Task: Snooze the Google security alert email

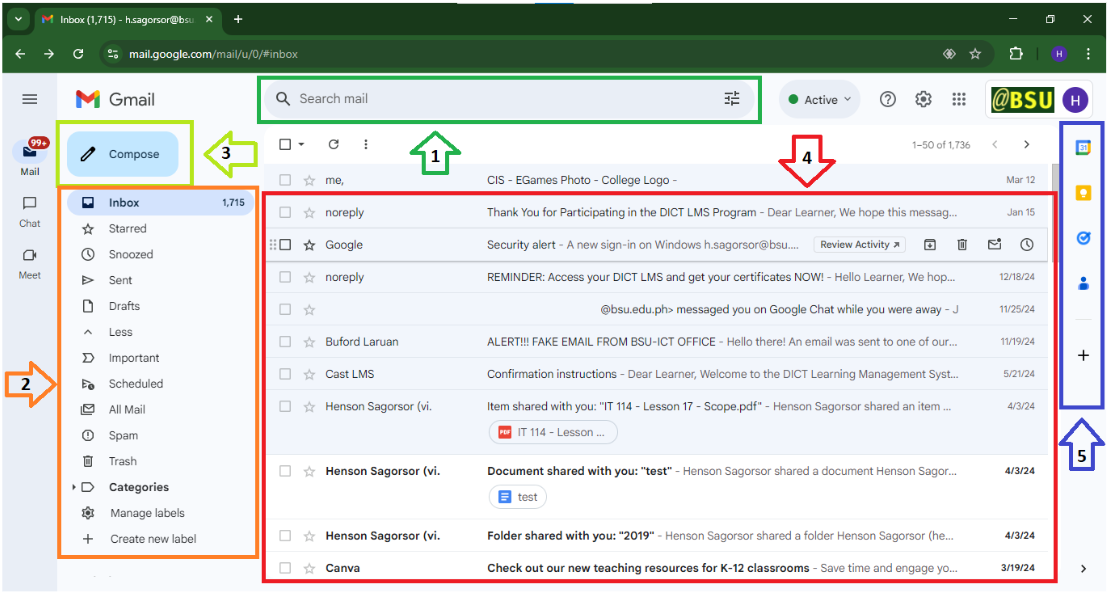Action: tap(1027, 244)
